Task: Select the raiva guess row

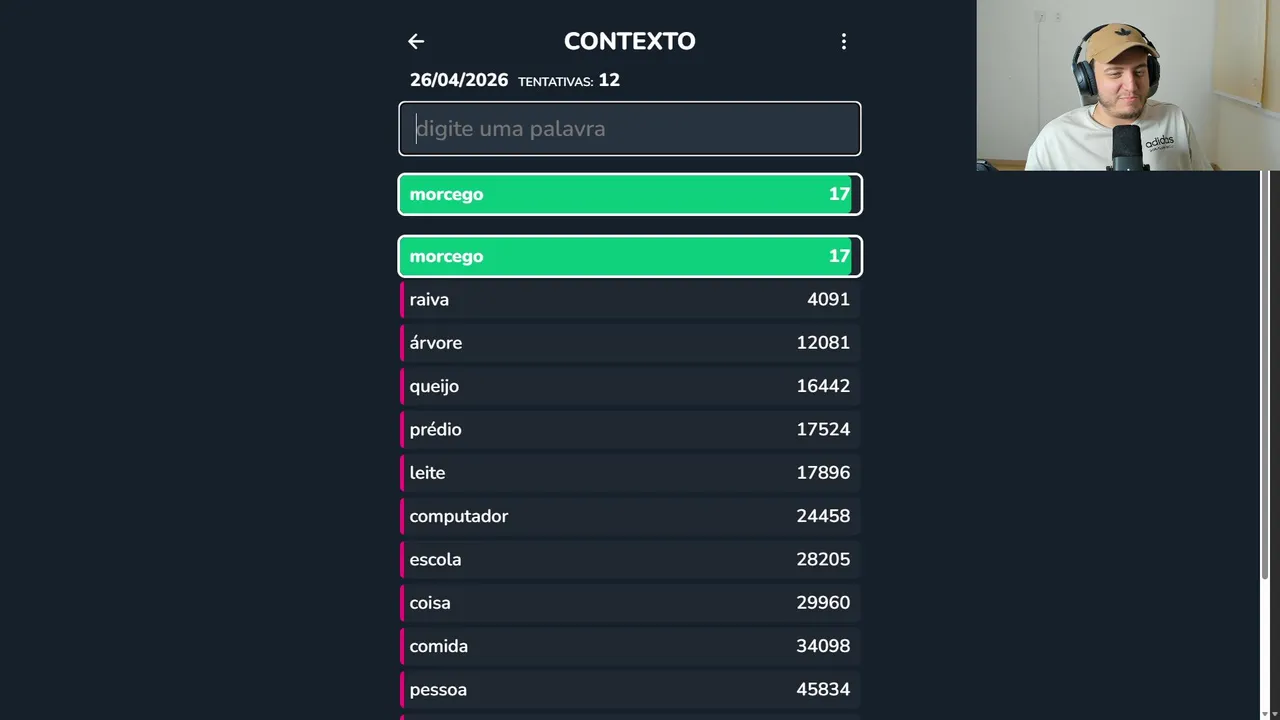Action: tap(630, 300)
